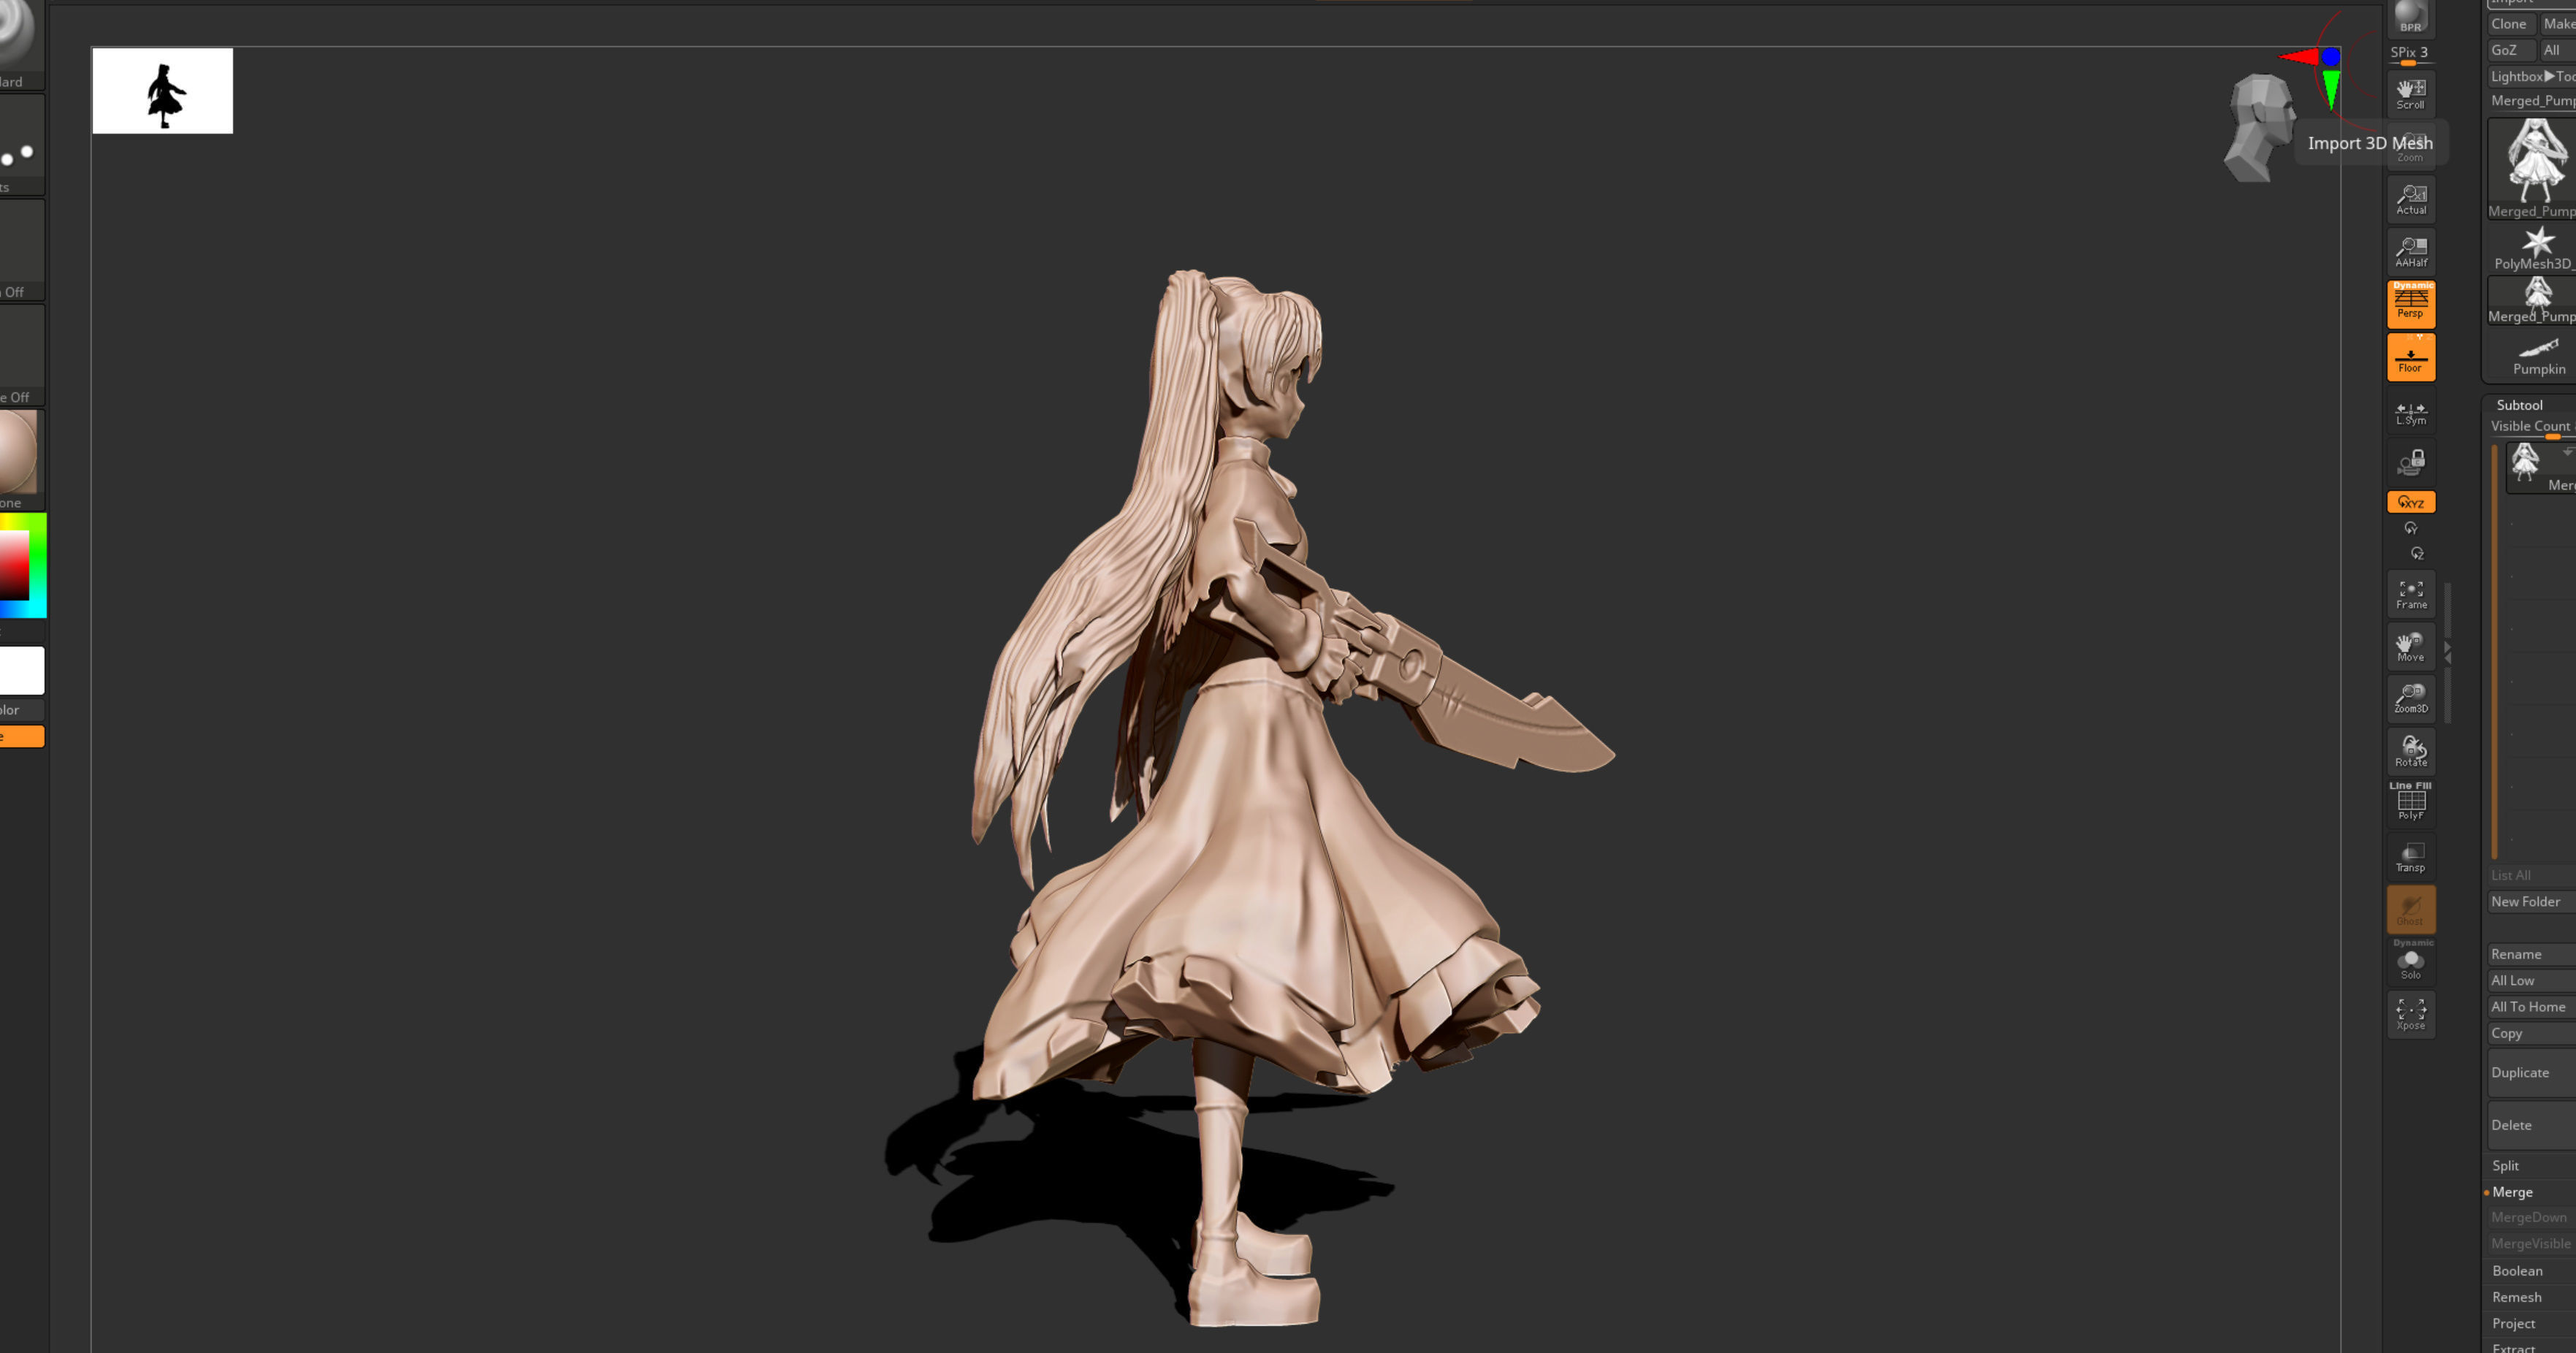
Task: Open the alpha selector slot
Action: pyautogui.click(x=22, y=250)
